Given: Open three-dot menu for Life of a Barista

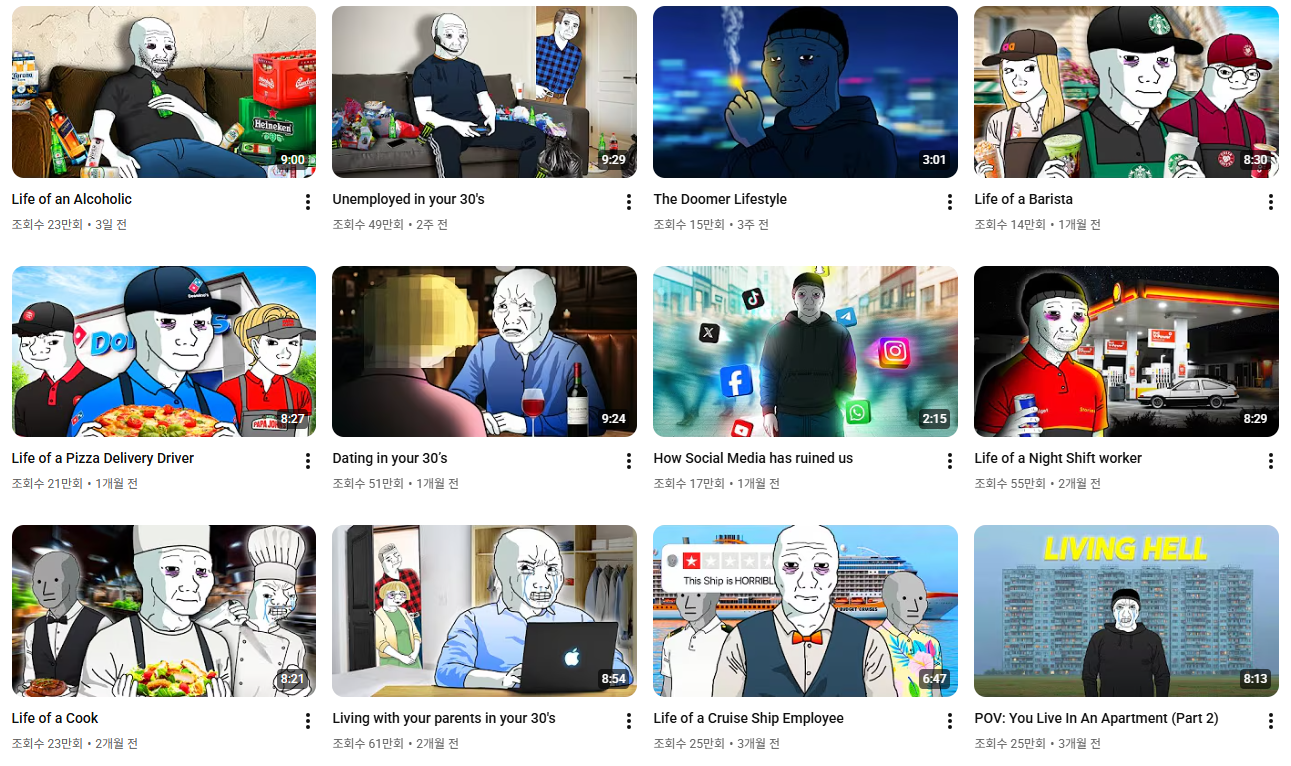Looking at the screenshot, I should (x=1271, y=202).
